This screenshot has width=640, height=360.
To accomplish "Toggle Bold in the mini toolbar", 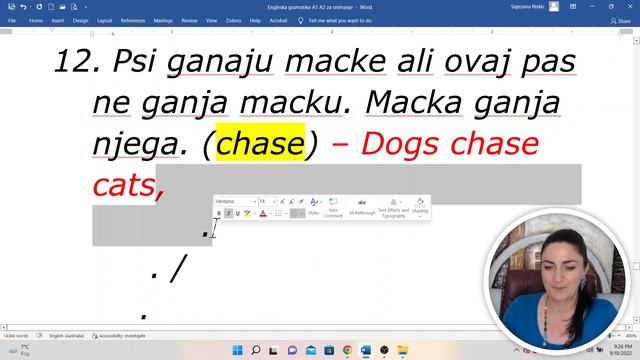I will tap(219, 213).
